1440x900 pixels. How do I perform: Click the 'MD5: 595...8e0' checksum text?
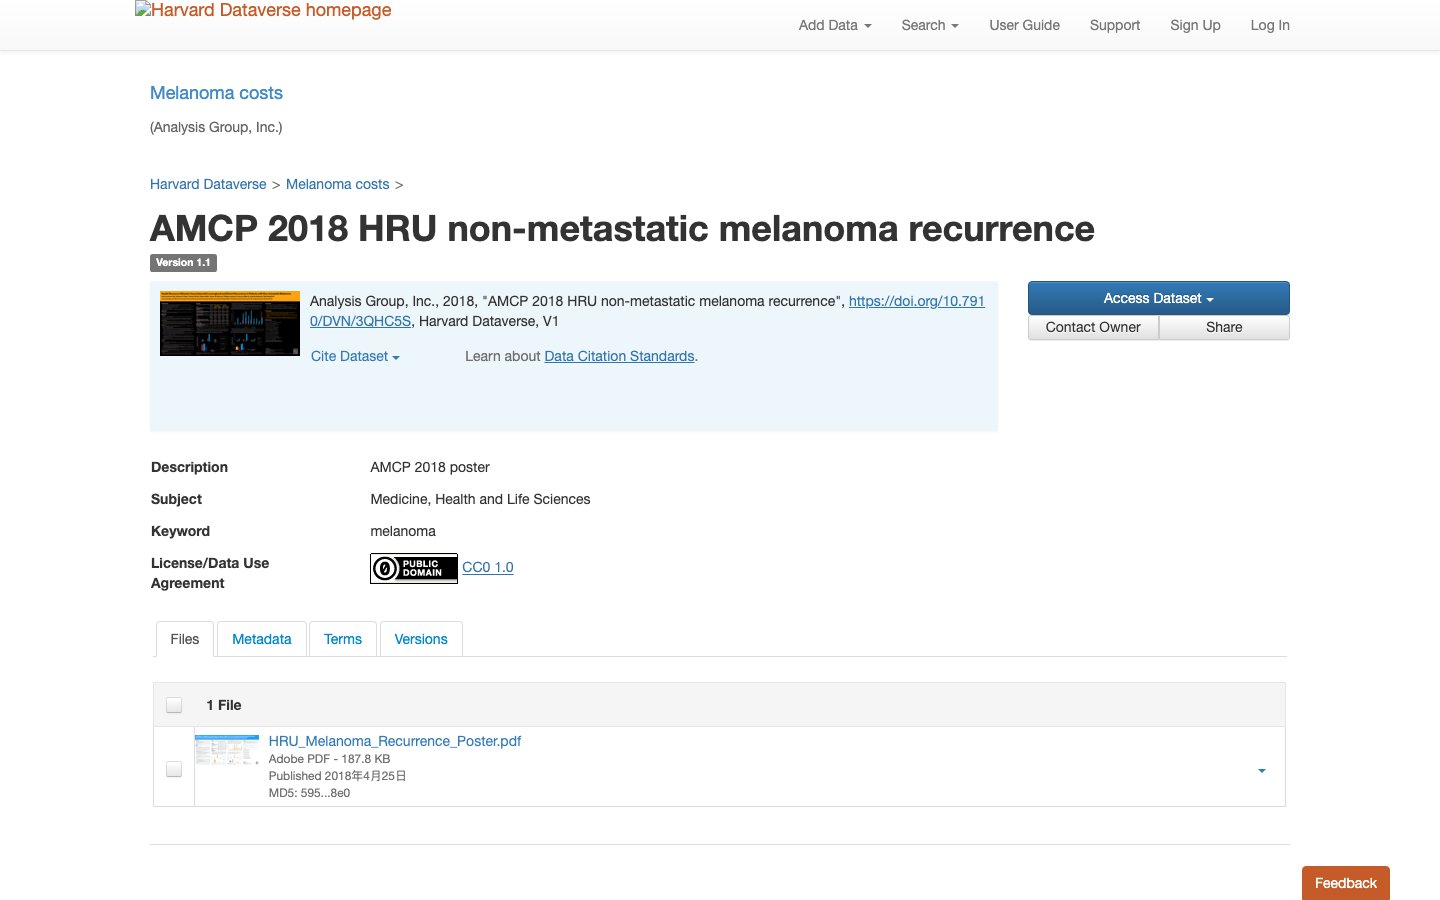(x=309, y=793)
